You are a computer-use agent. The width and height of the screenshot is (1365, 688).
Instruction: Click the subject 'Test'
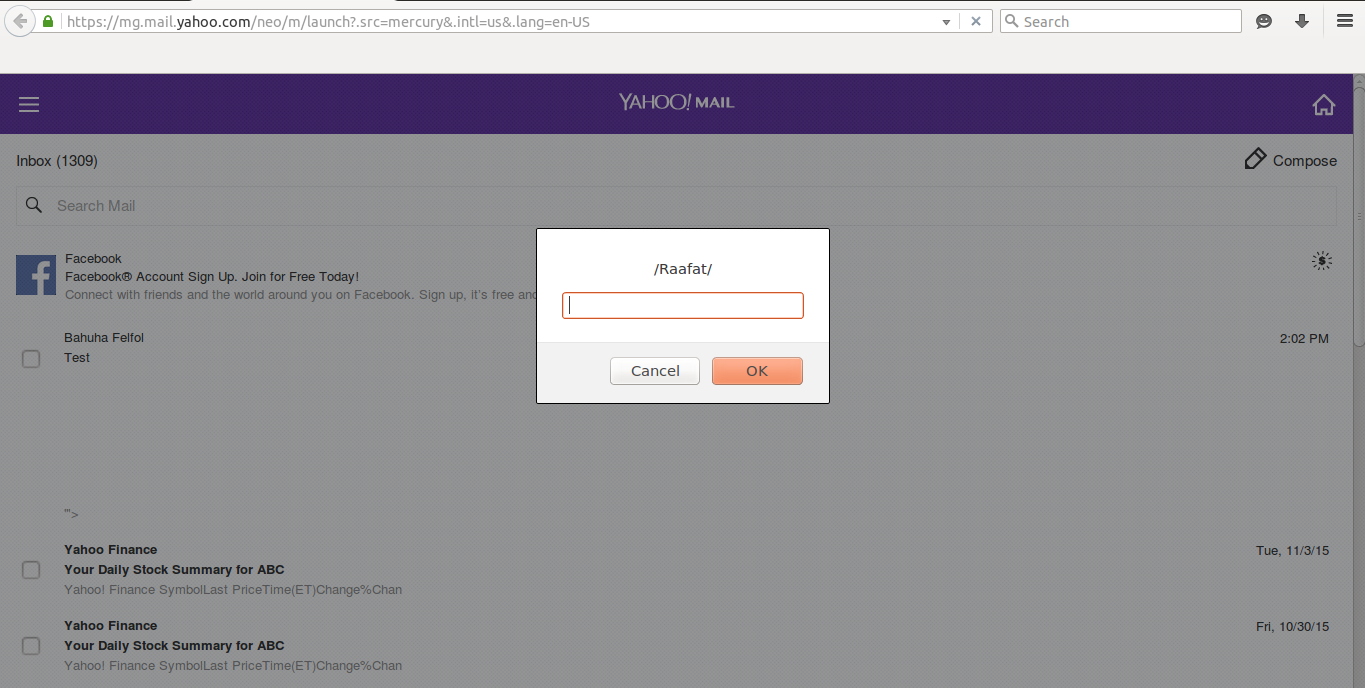77,358
